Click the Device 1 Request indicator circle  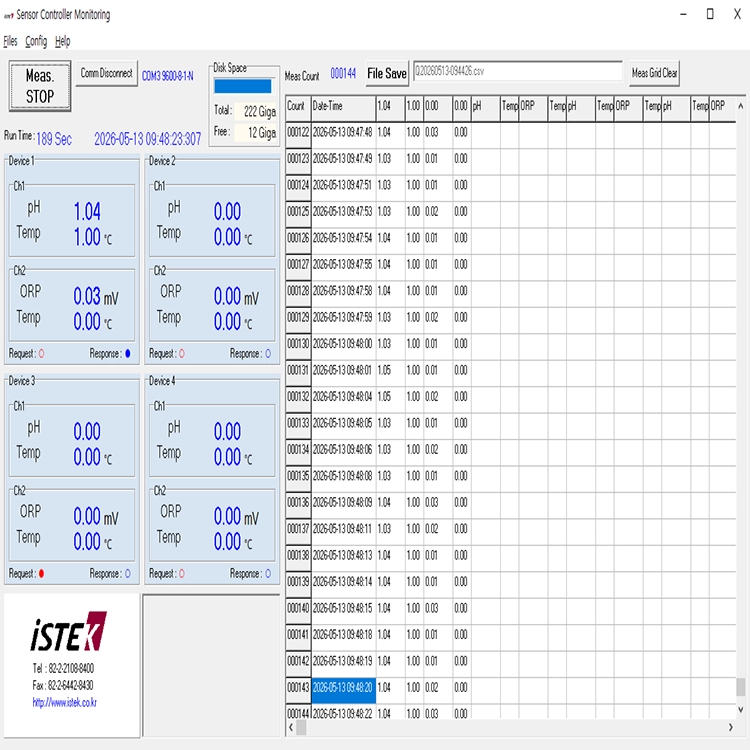[x=42, y=353]
